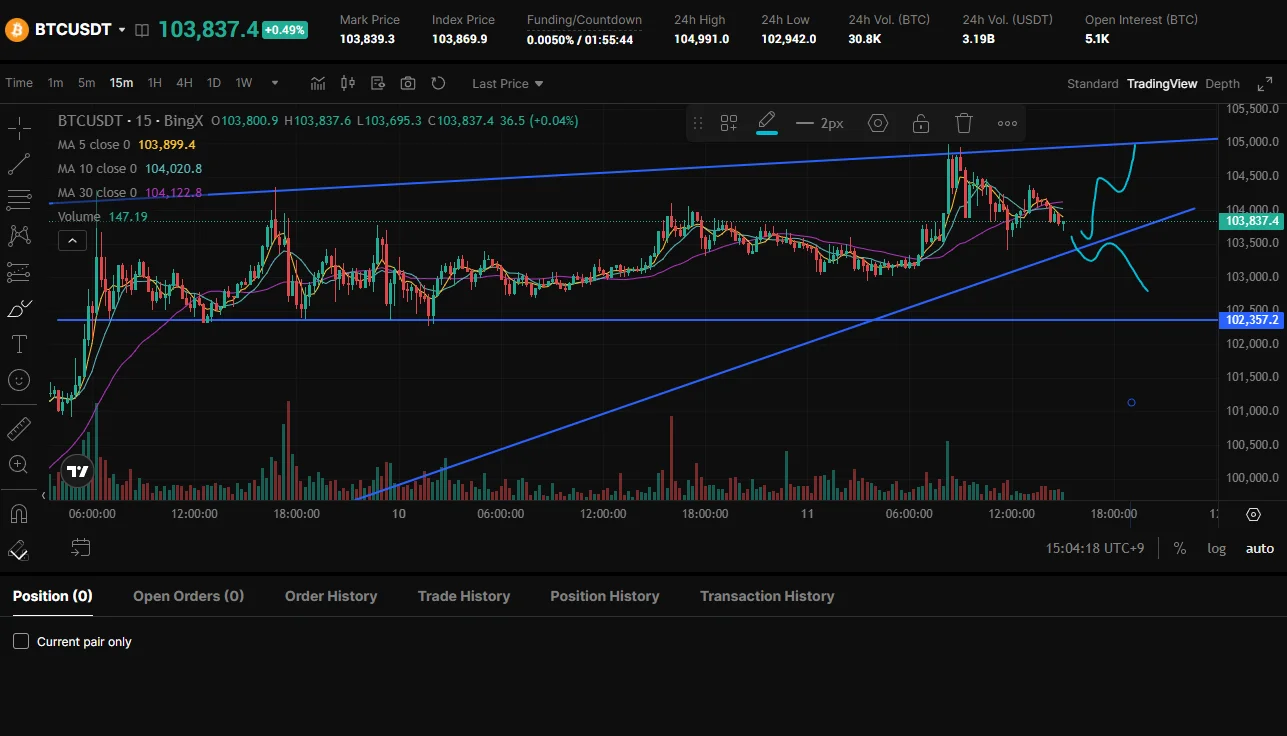Open the projection and measurement tool
The height and width of the screenshot is (736, 1287).
click(19, 272)
